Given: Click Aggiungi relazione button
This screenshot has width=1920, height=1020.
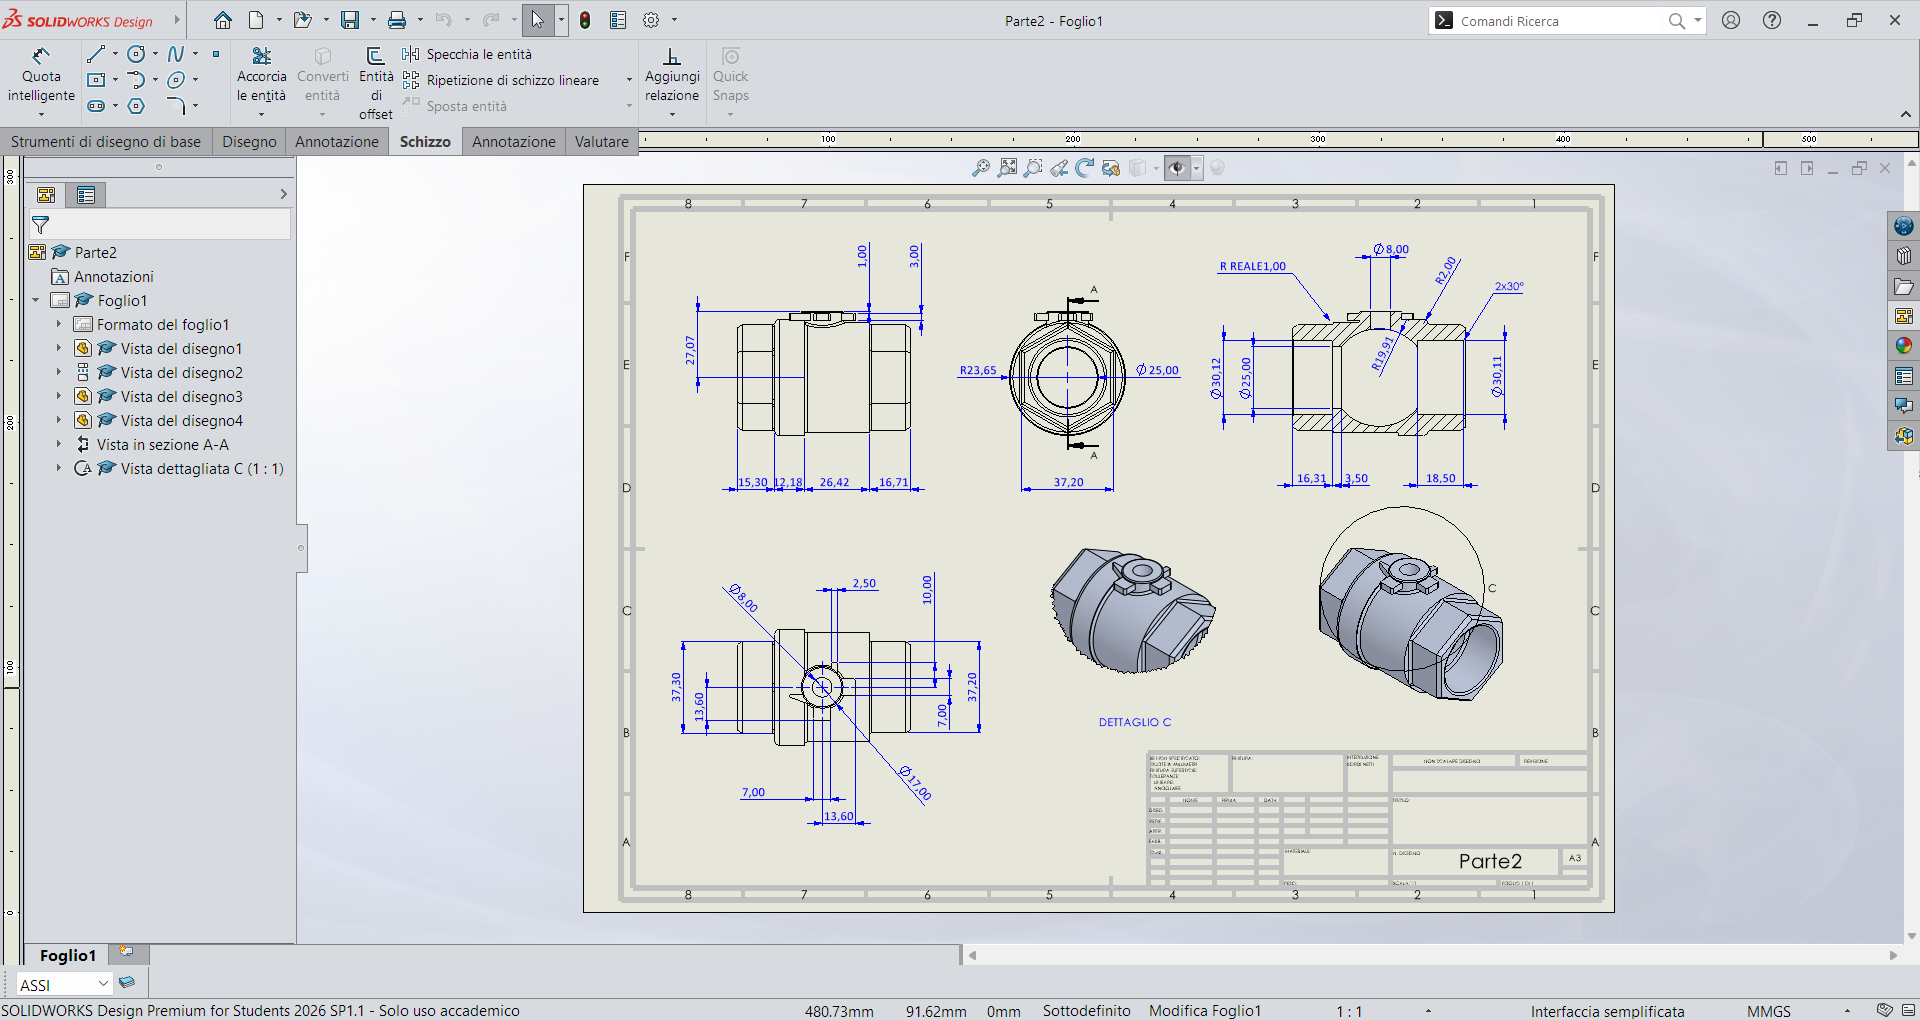Looking at the screenshot, I should [672, 78].
